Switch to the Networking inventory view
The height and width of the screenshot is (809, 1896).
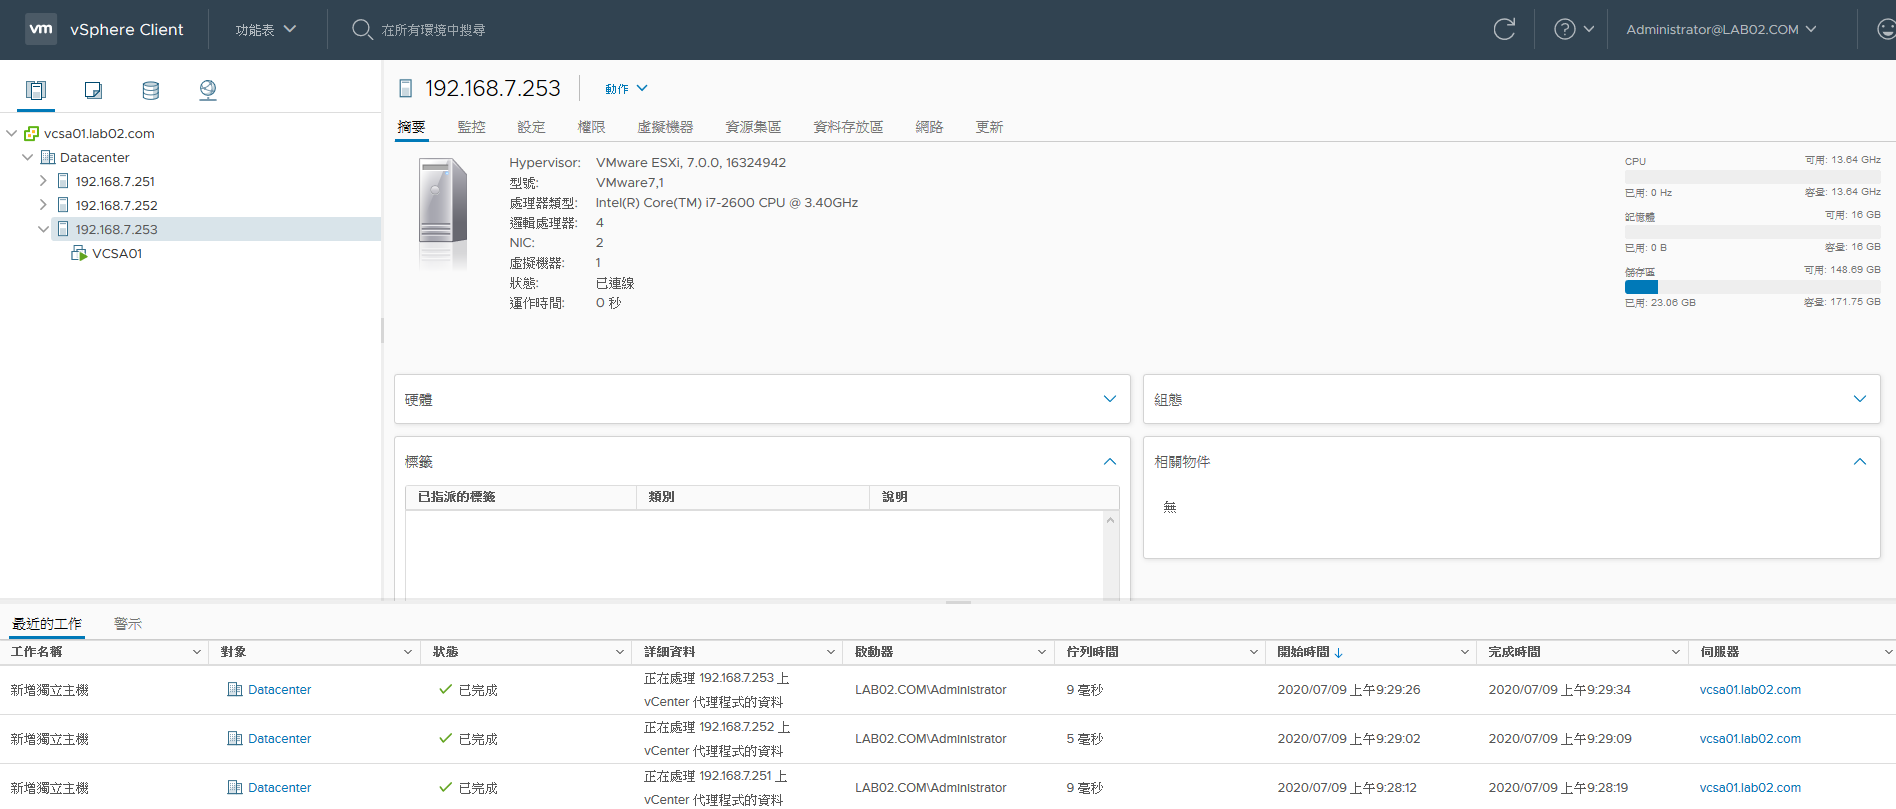tap(208, 90)
